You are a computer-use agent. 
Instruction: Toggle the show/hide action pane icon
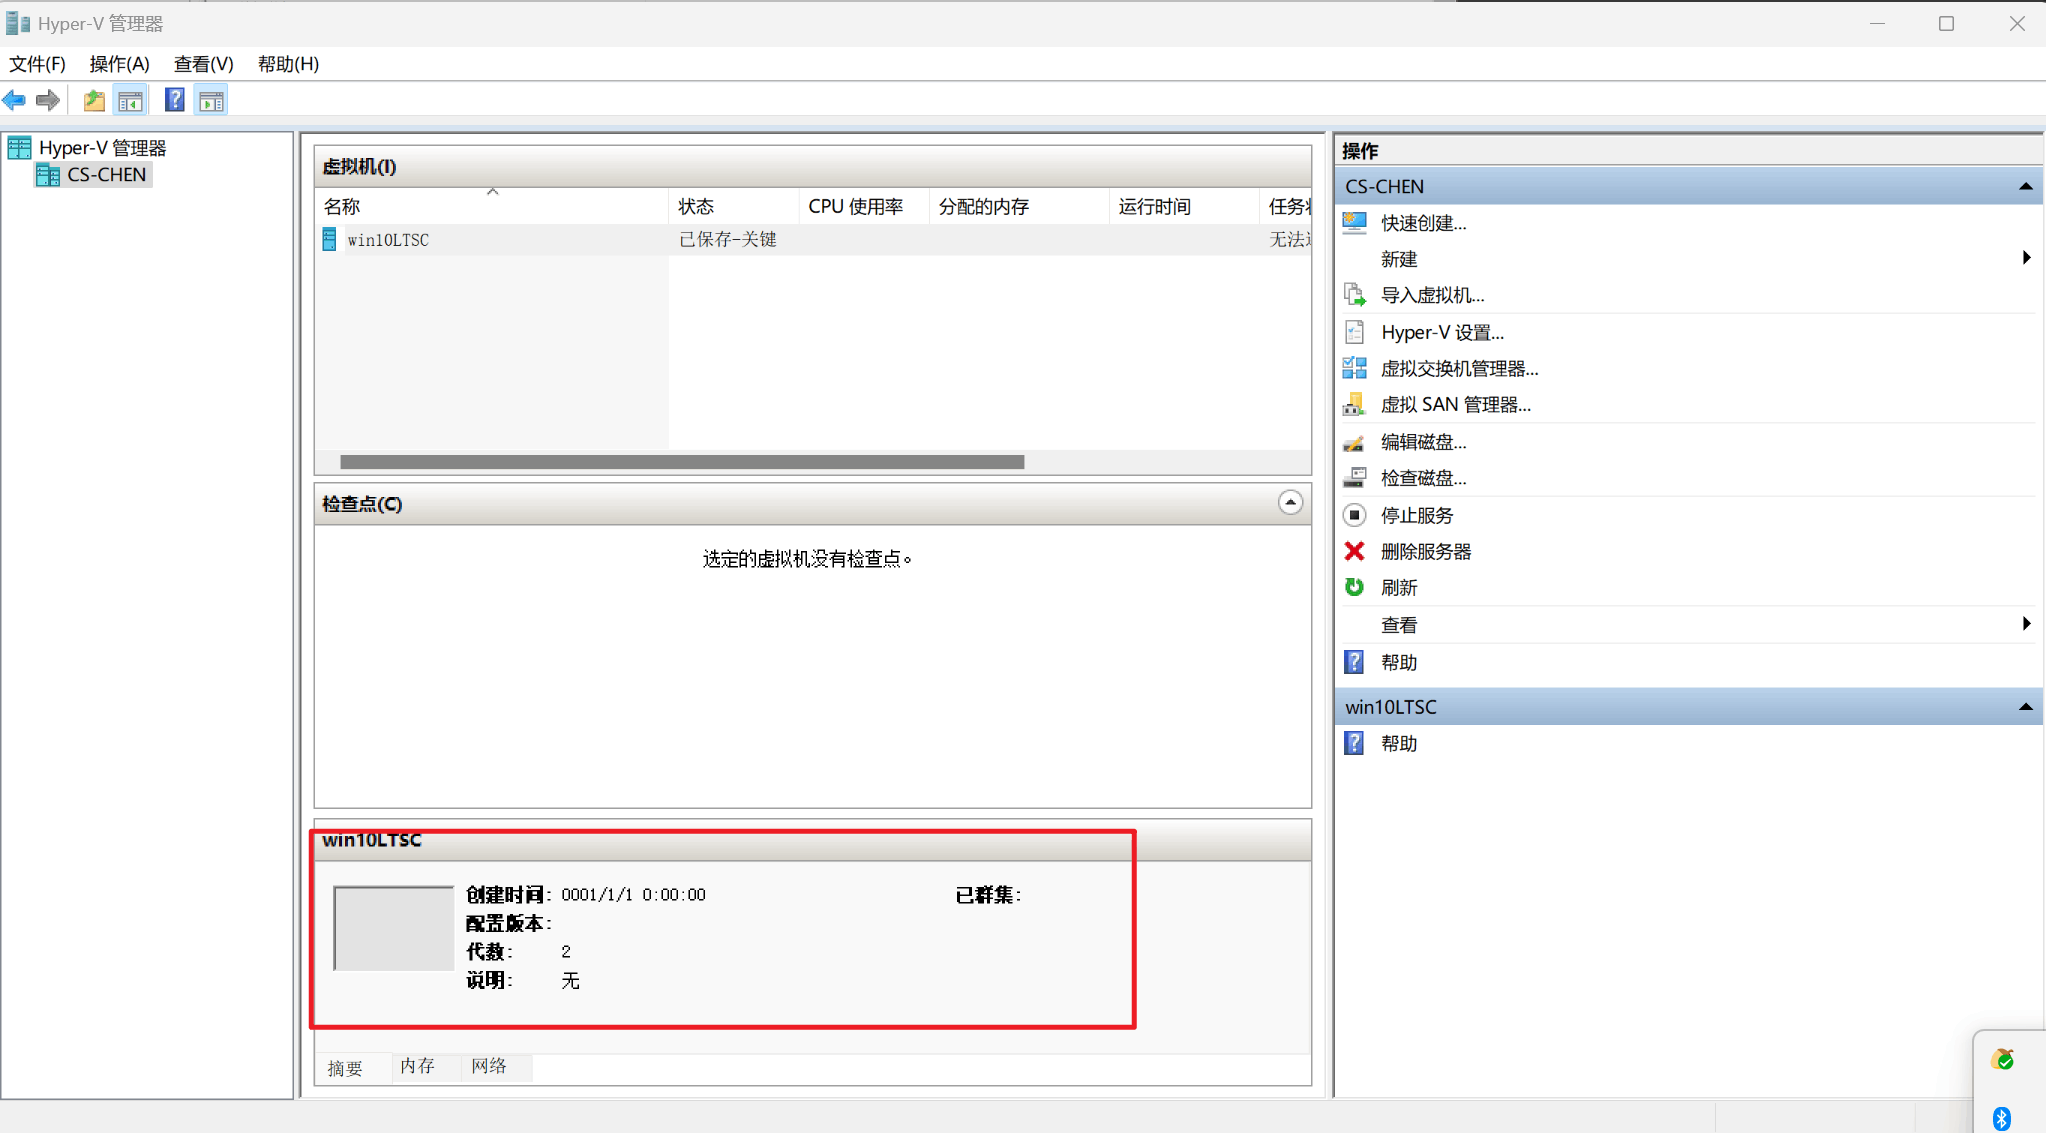(x=212, y=100)
